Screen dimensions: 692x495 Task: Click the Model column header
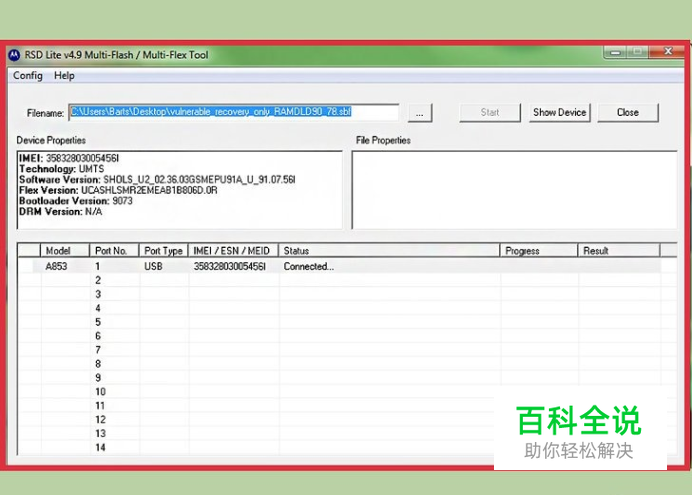point(65,251)
